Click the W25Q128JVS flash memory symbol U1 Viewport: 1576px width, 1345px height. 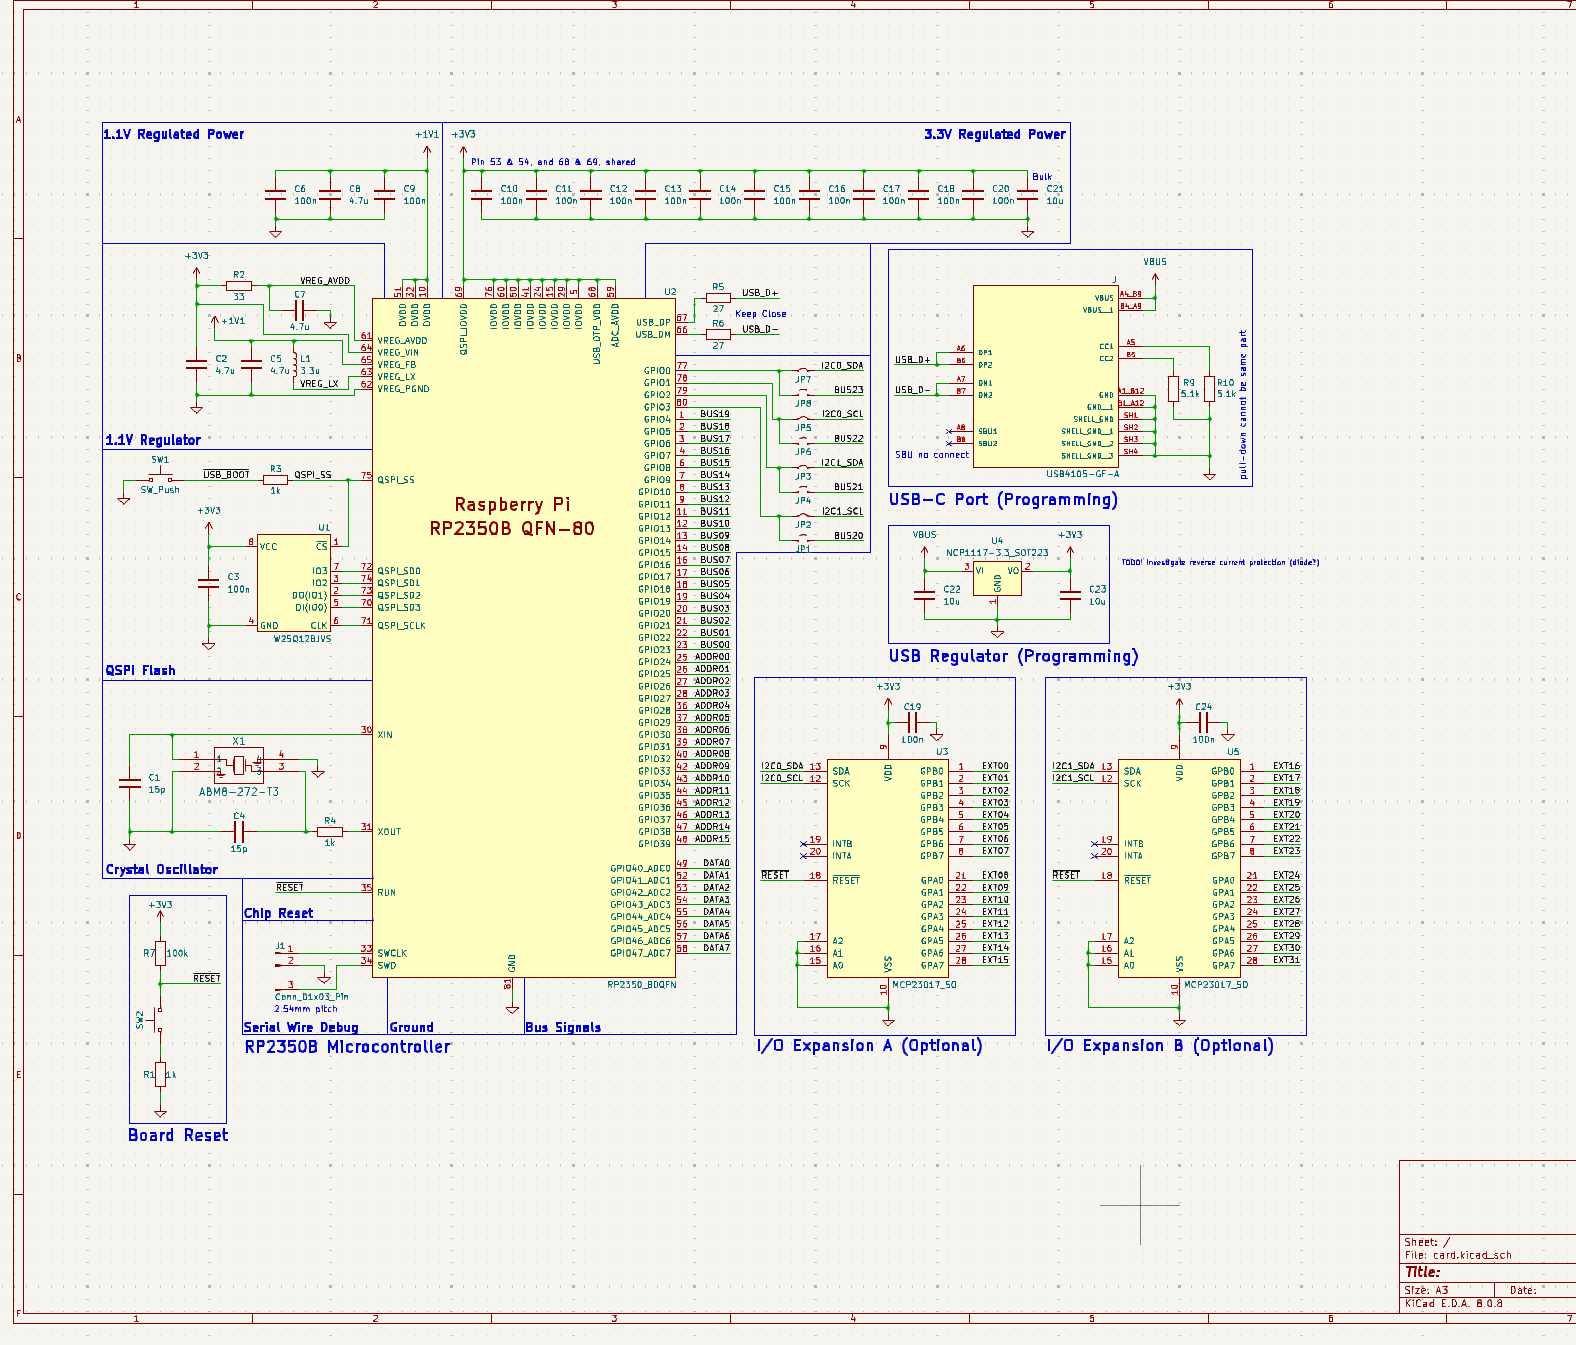pos(293,584)
